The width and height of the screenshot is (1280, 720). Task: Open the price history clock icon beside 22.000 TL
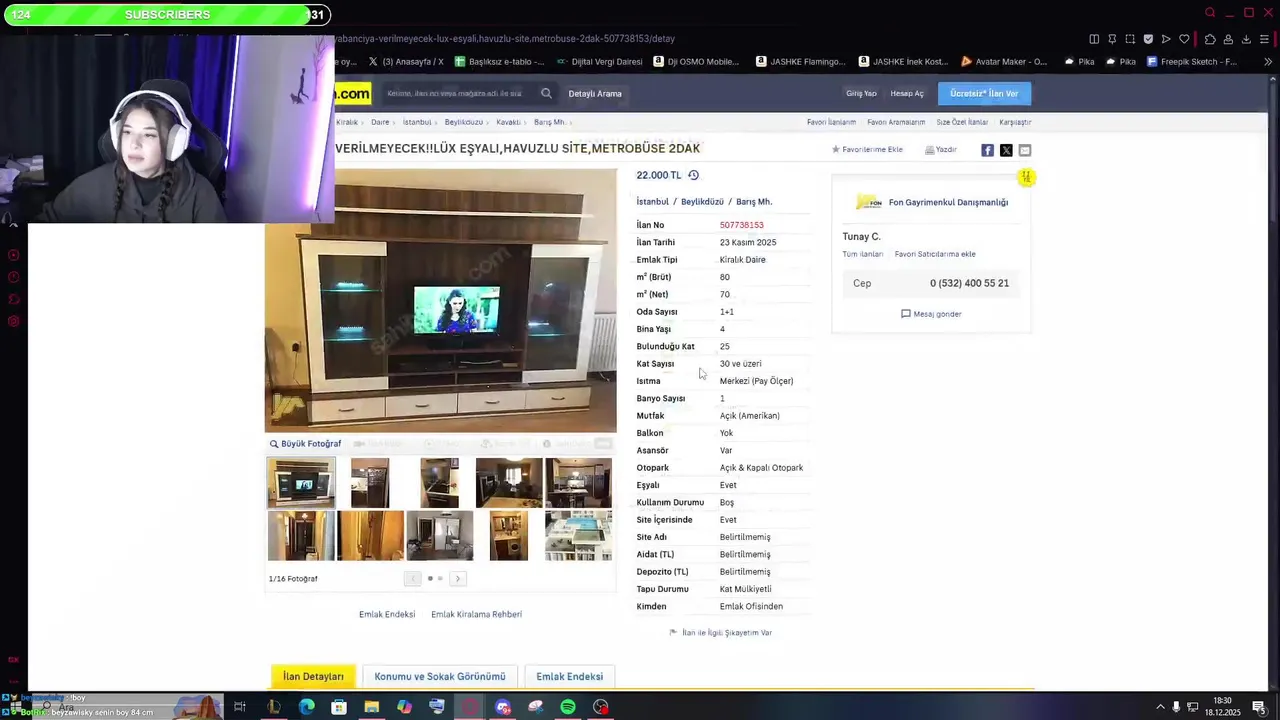click(693, 175)
